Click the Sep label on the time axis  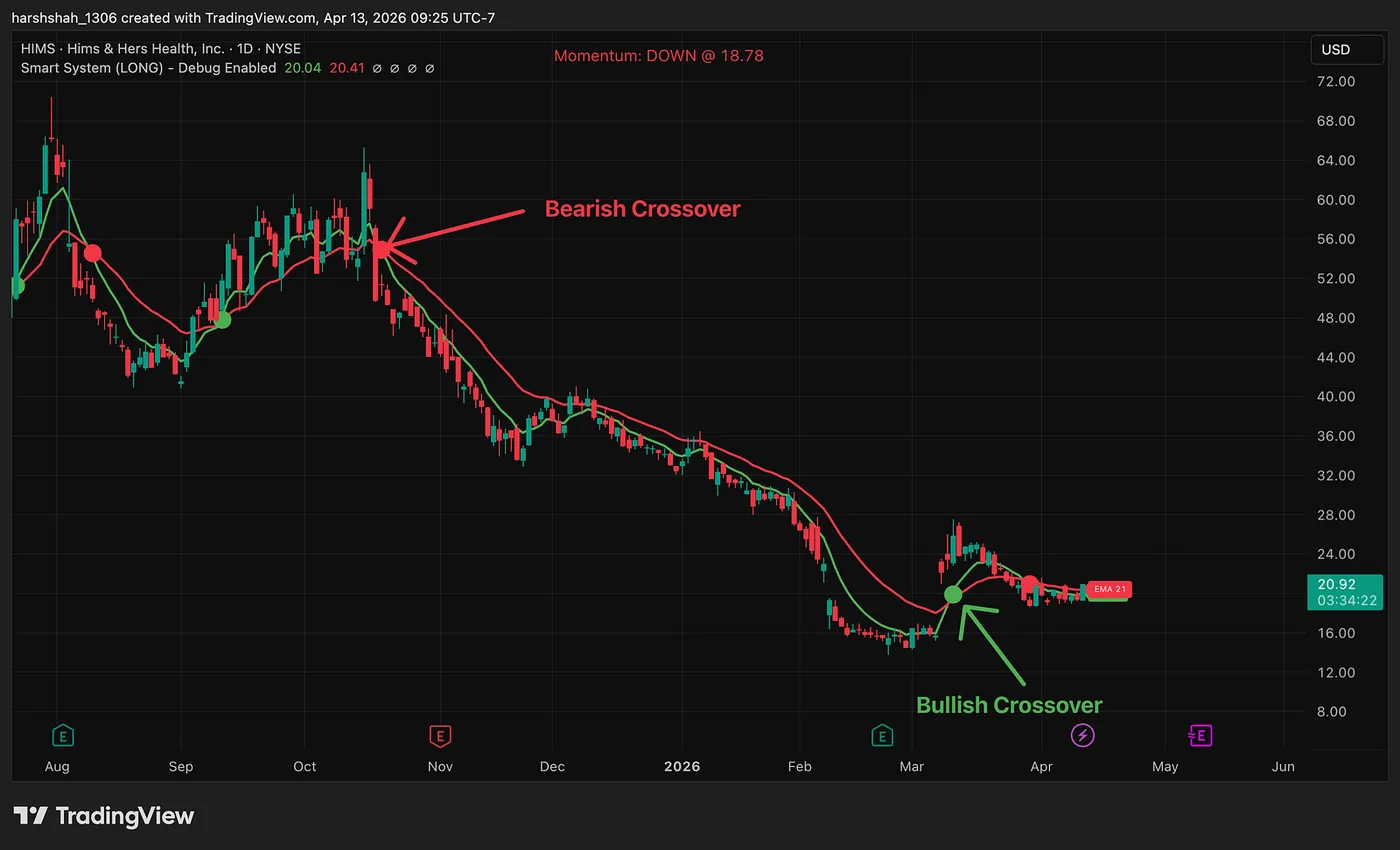click(181, 767)
